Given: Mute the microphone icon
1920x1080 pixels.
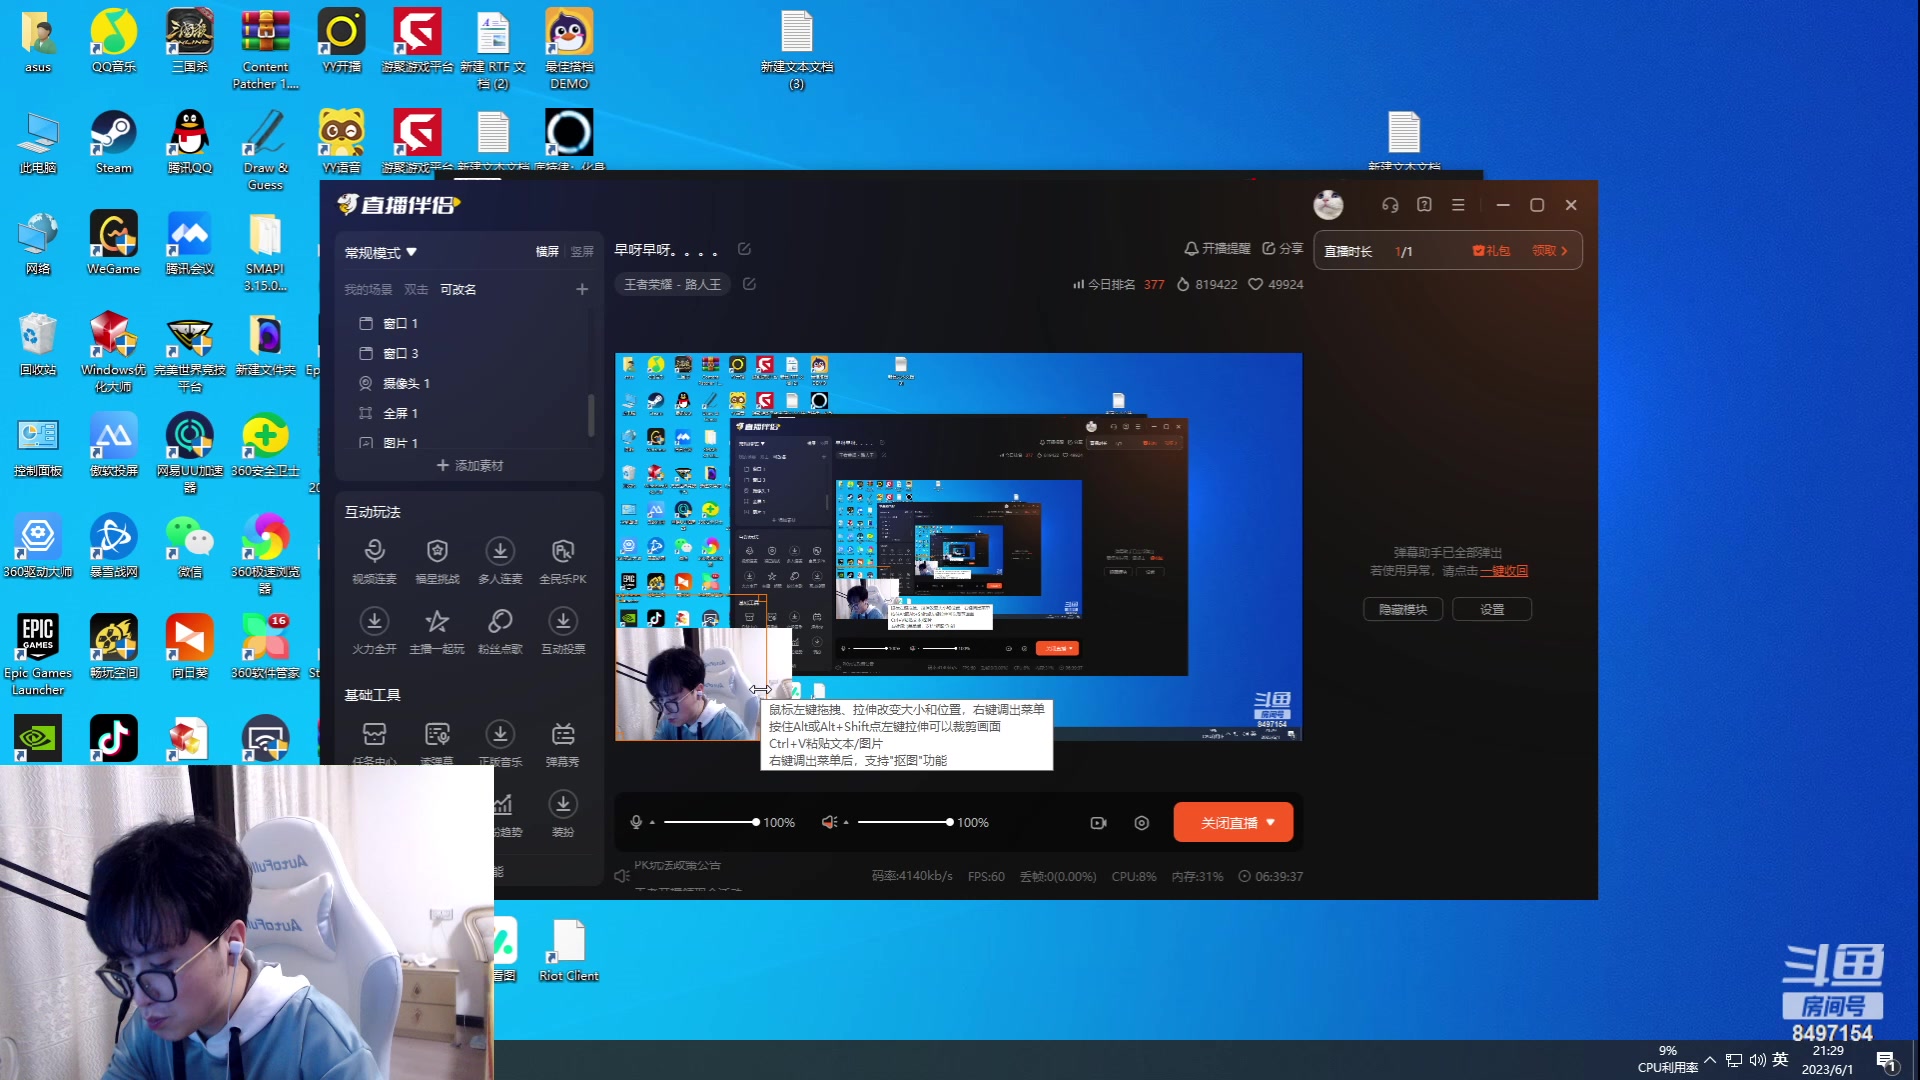Looking at the screenshot, I should 636,822.
